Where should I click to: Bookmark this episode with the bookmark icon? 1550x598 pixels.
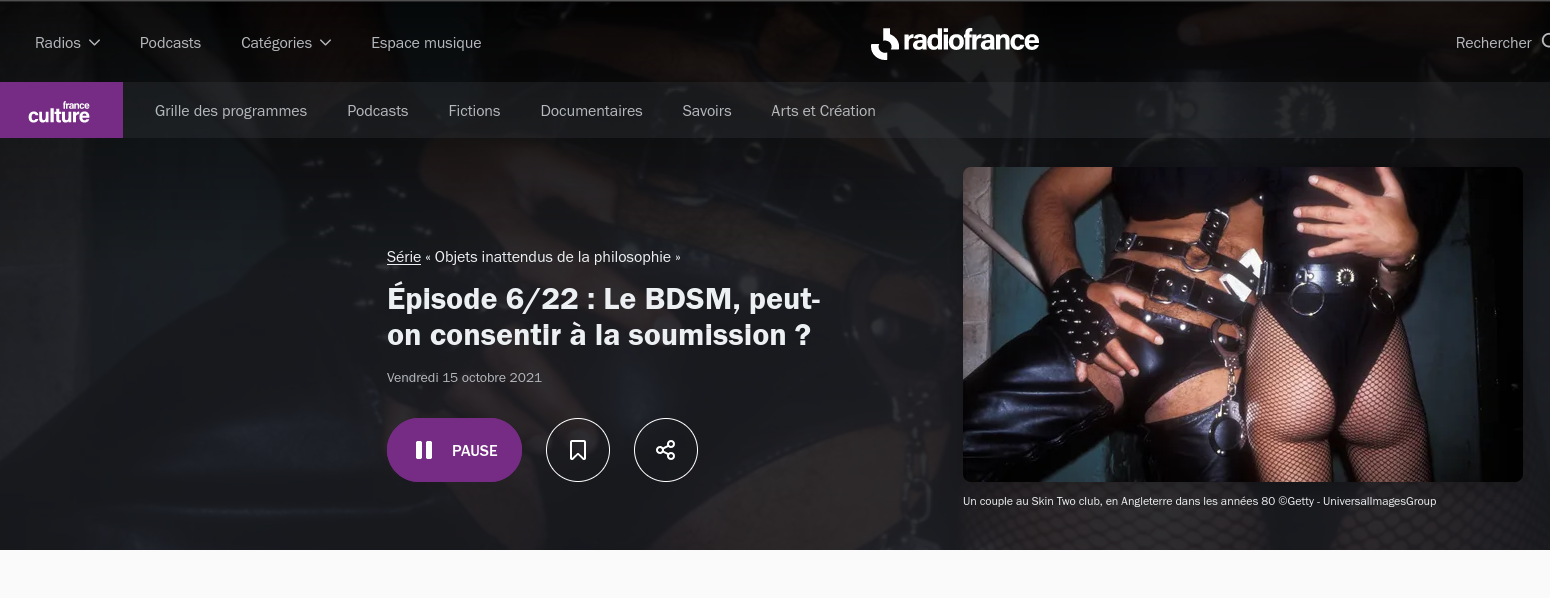coord(578,450)
